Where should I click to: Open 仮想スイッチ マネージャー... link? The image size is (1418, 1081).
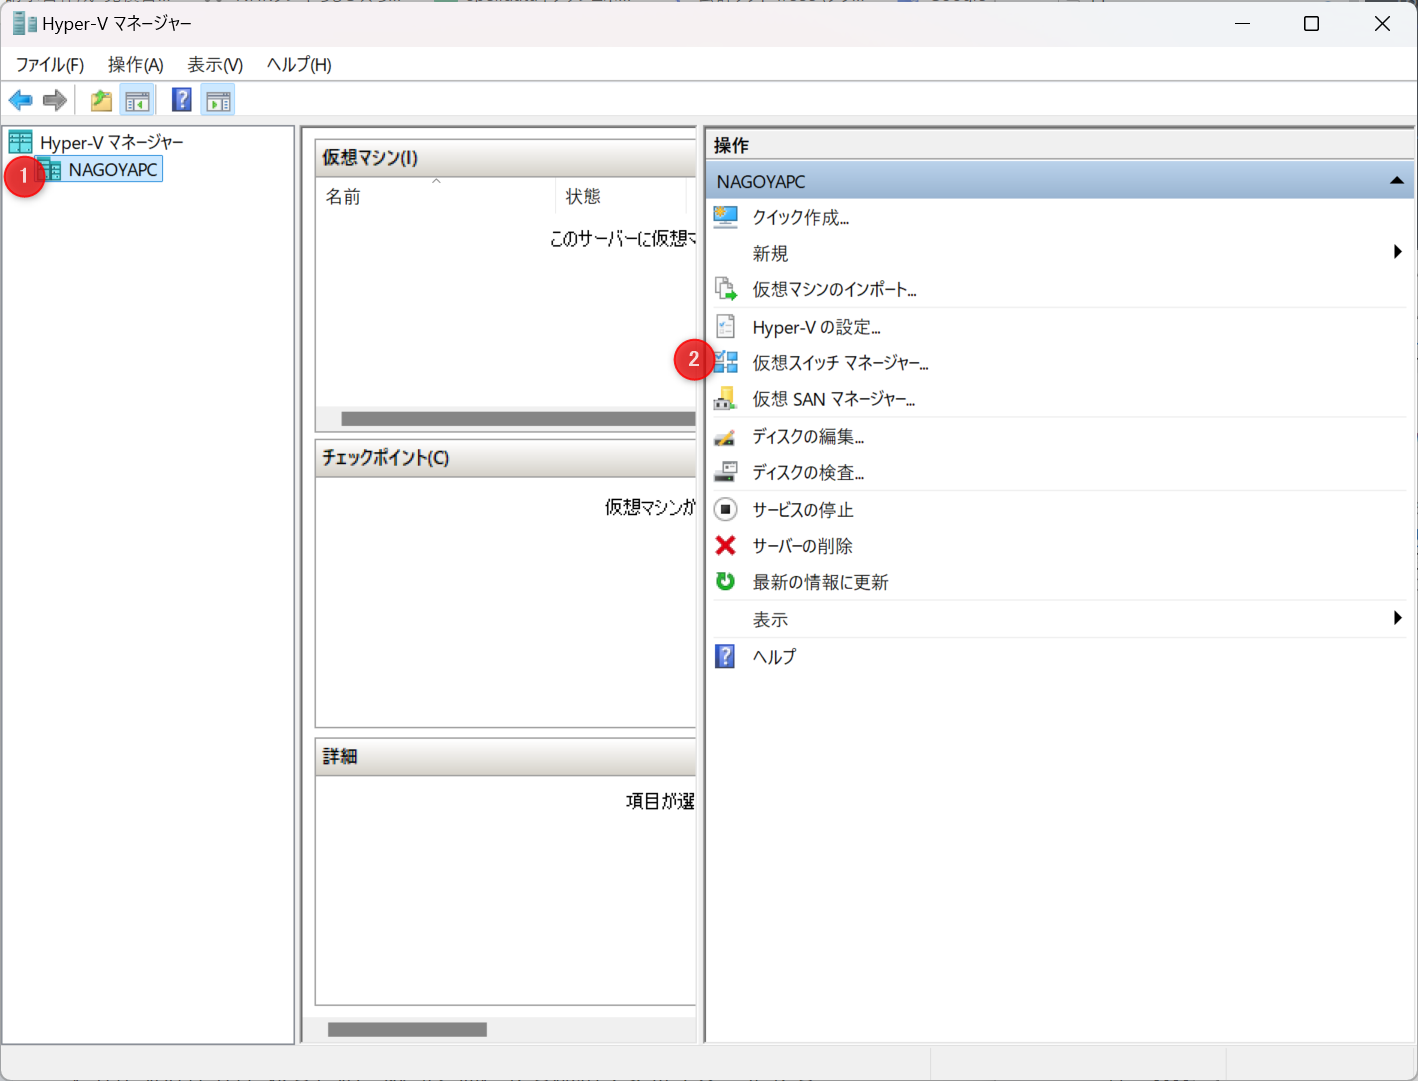(x=841, y=363)
